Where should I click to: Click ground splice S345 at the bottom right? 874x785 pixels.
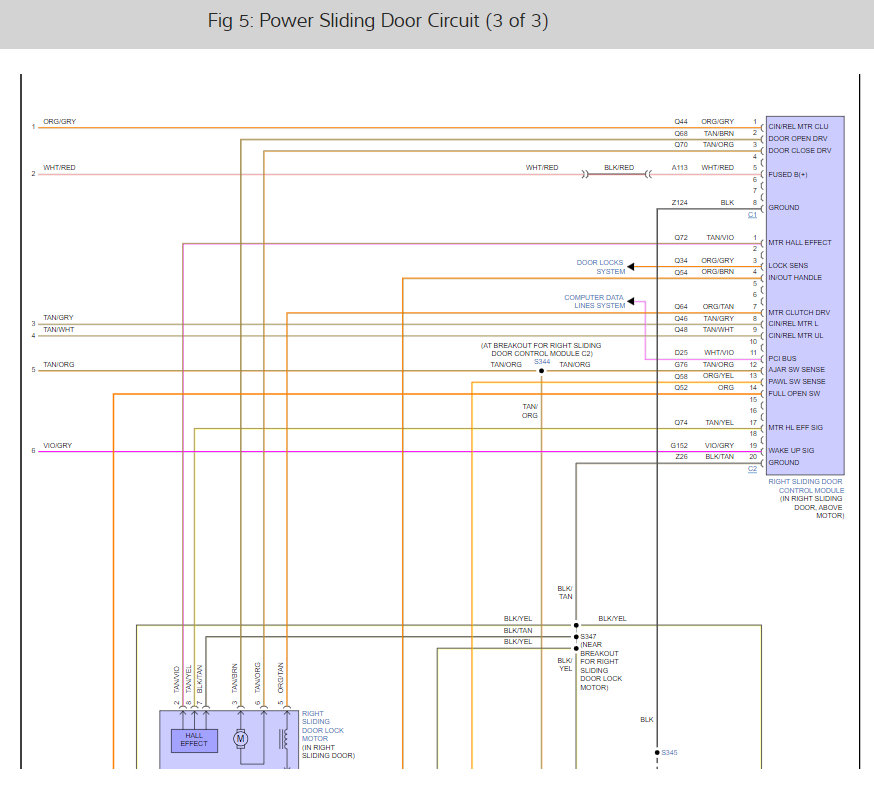[x=655, y=752]
